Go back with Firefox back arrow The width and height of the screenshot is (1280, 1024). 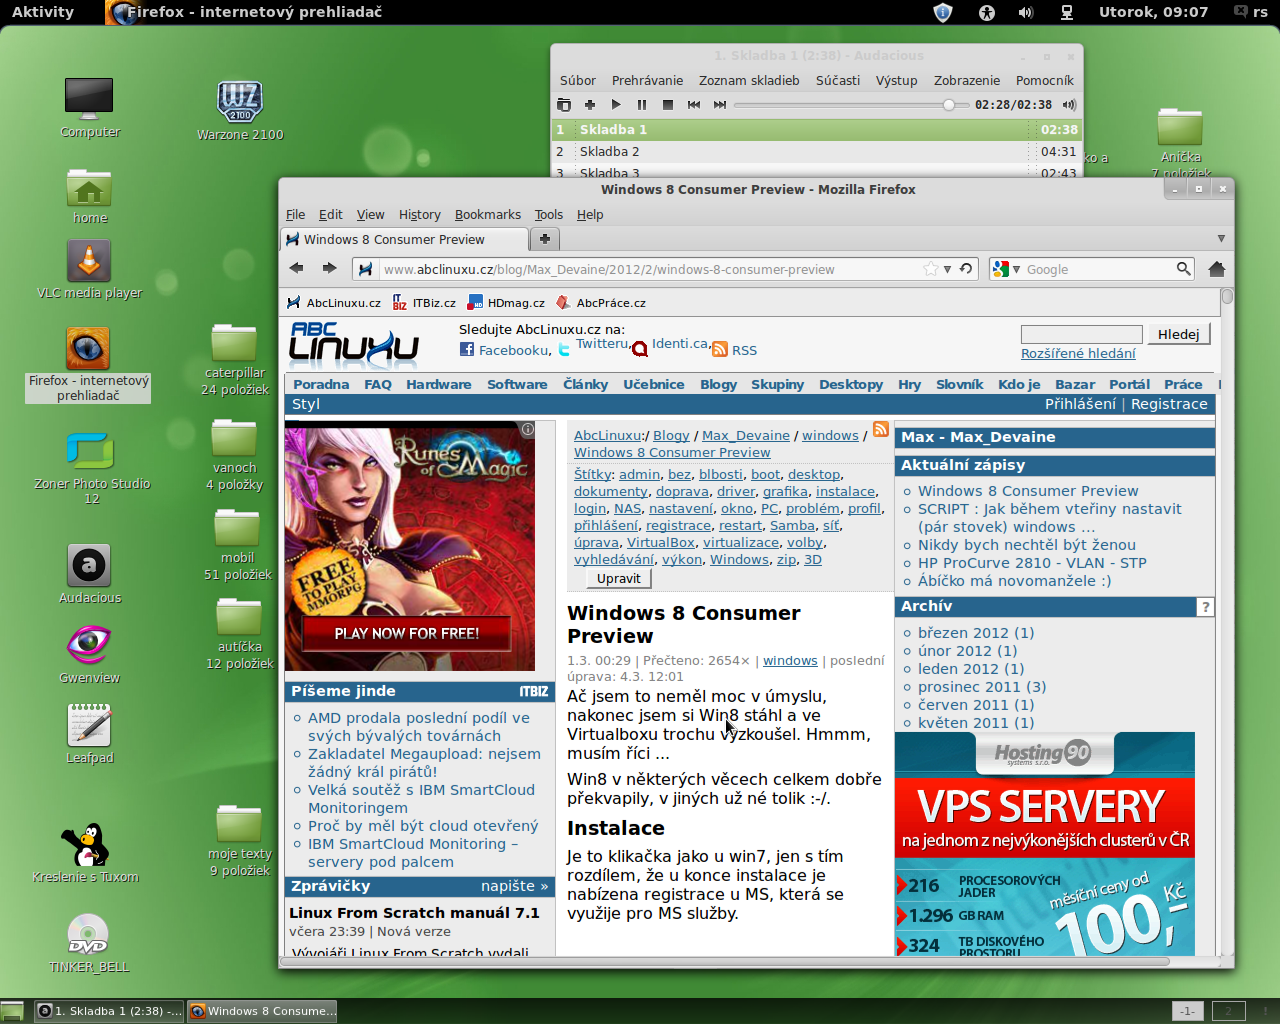tap(296, 268)
